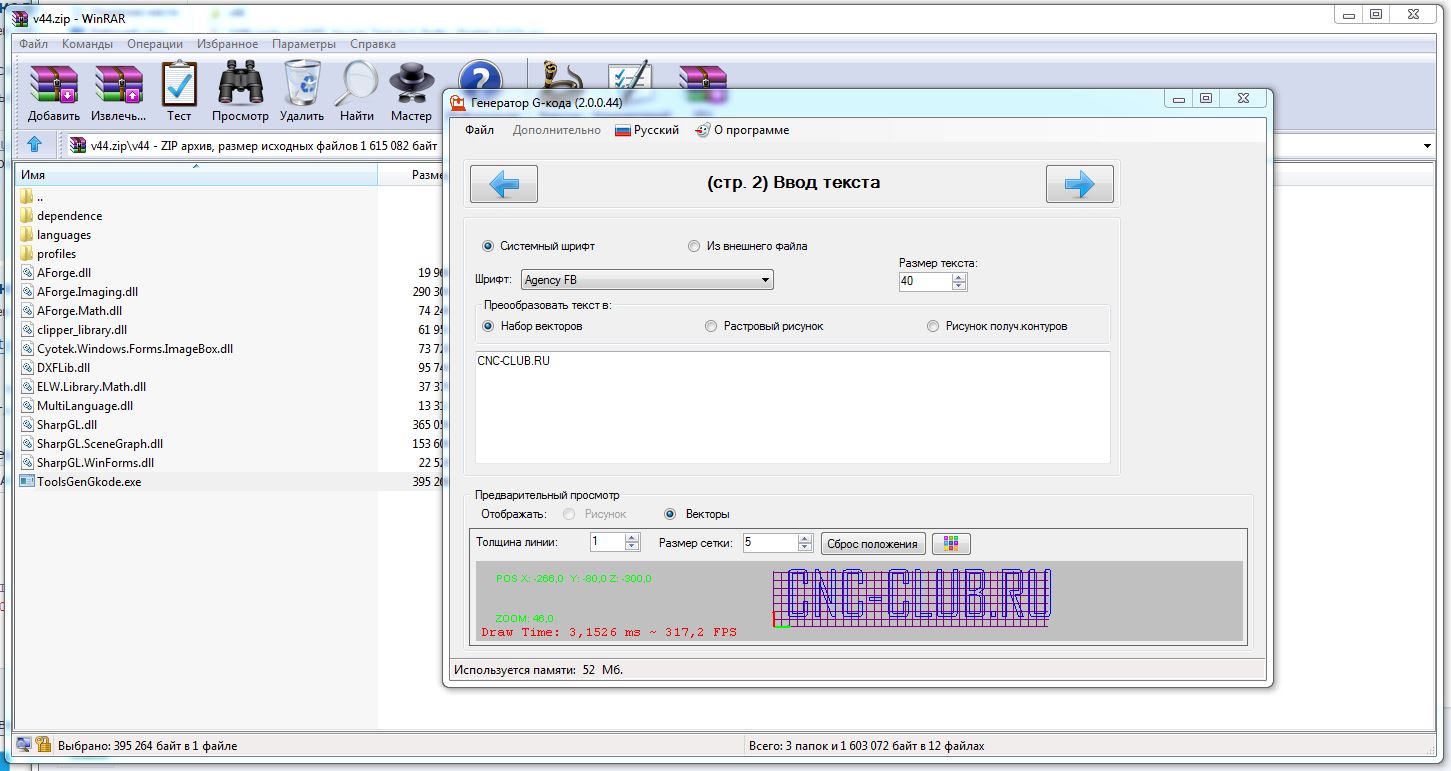Open the Шрифт font dropdown (Agency FB)
1451x771 pixels.
point(648,280)
